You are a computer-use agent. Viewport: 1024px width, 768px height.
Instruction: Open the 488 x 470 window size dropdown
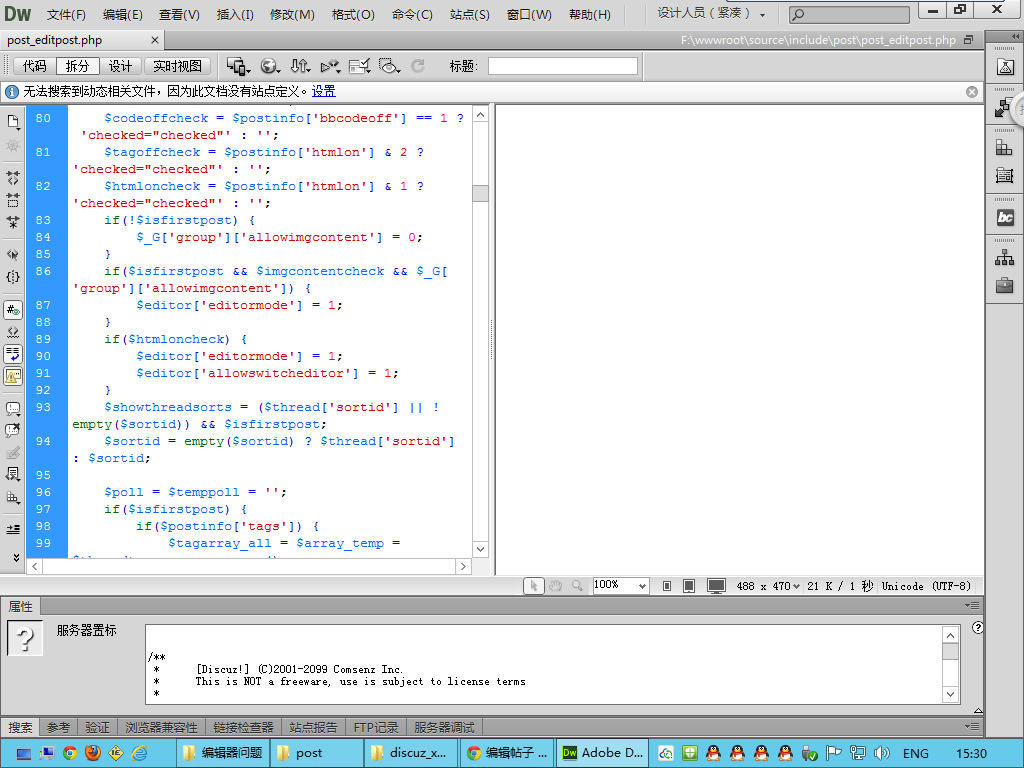pyautogui.click(x=768, y=586)
